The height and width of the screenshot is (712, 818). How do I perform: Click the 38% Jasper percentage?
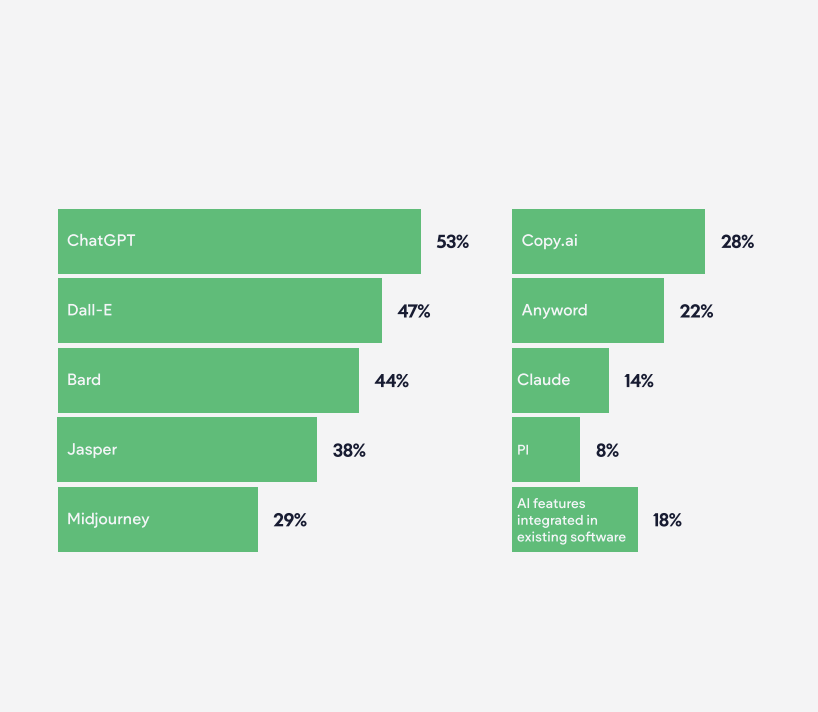[x=349, y=451]
